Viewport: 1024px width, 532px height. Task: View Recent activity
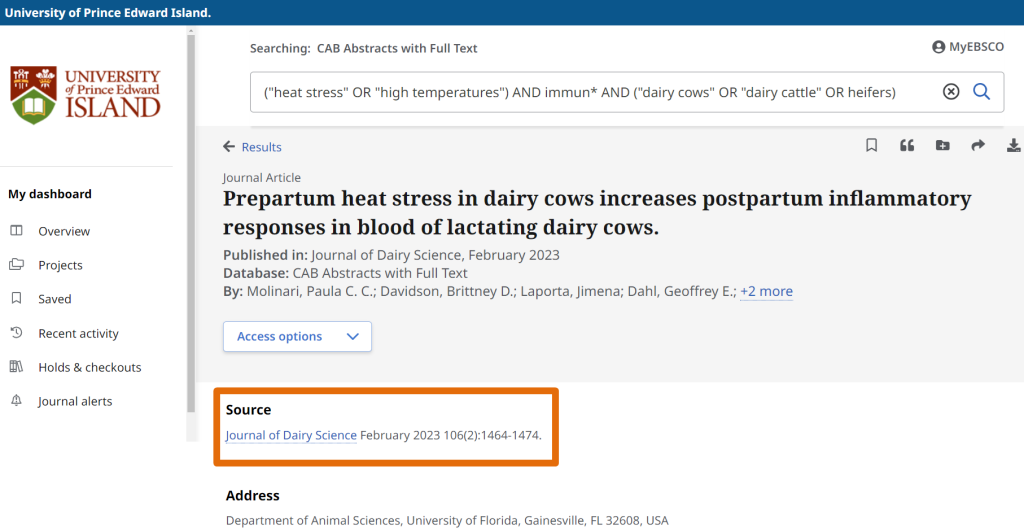78,333
